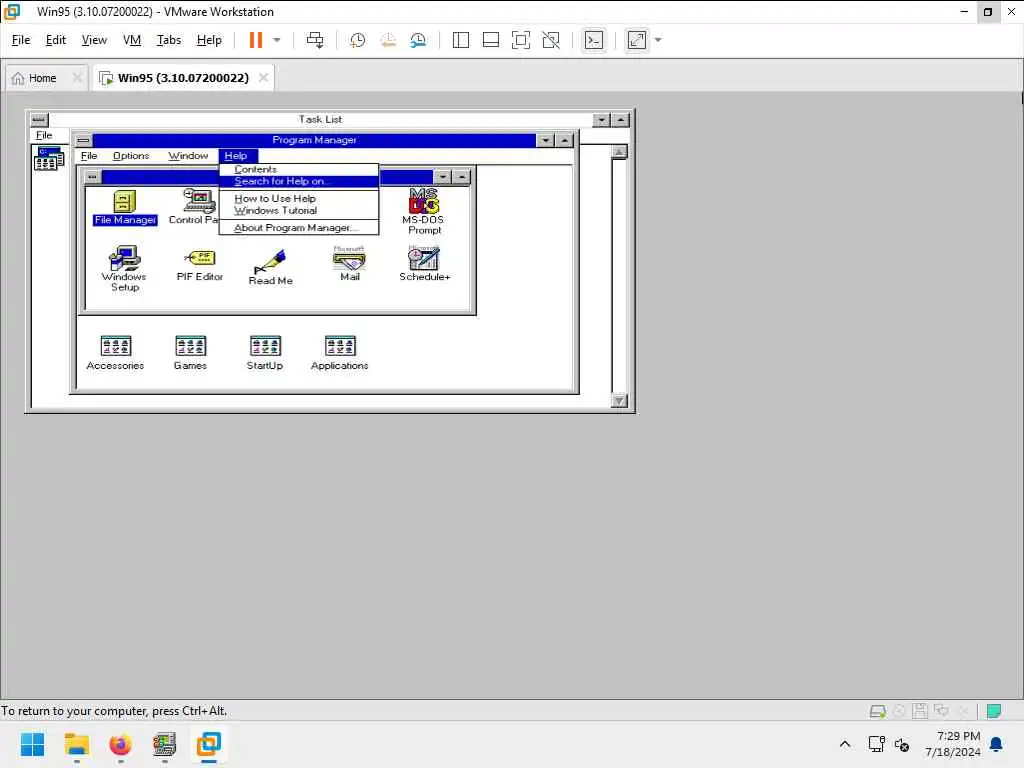Open the Read Me document icon

click(270, 267)
